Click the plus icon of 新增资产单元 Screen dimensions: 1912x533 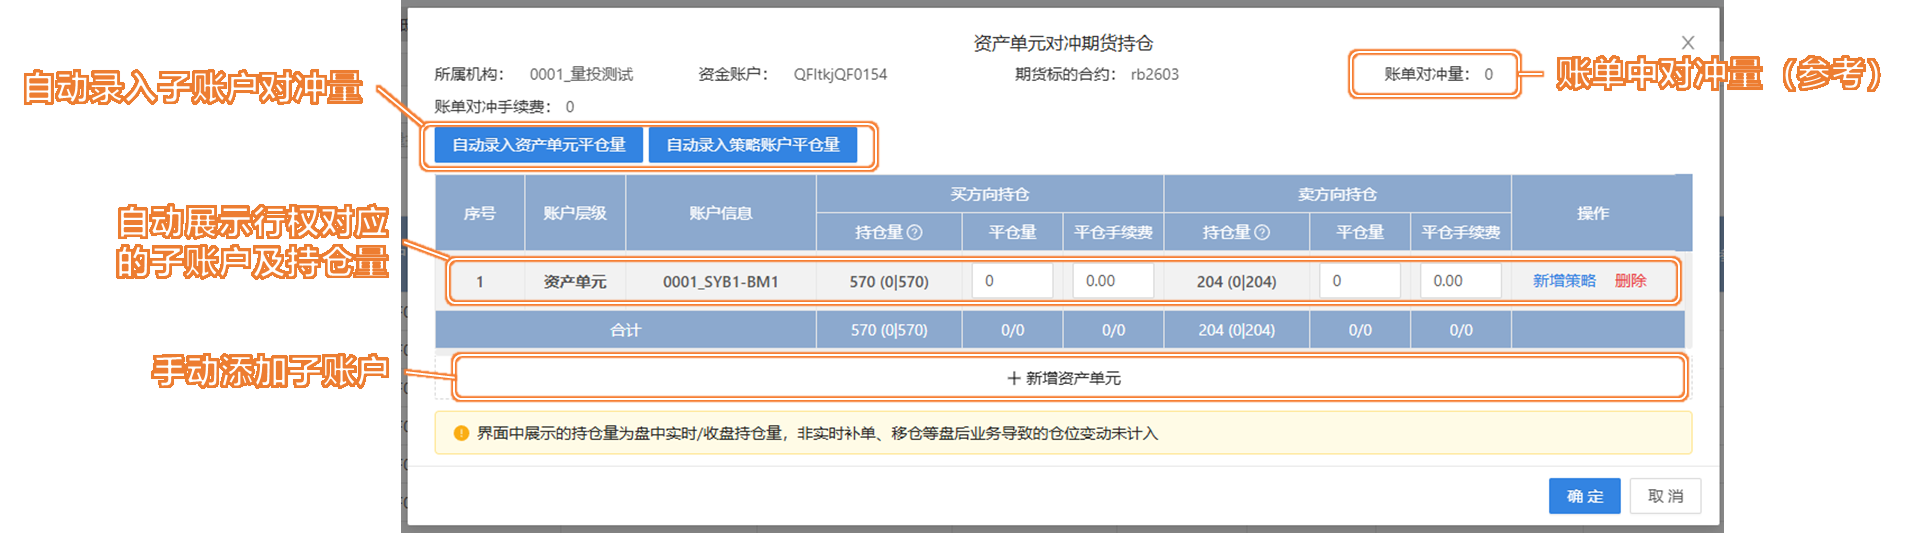1013,378
